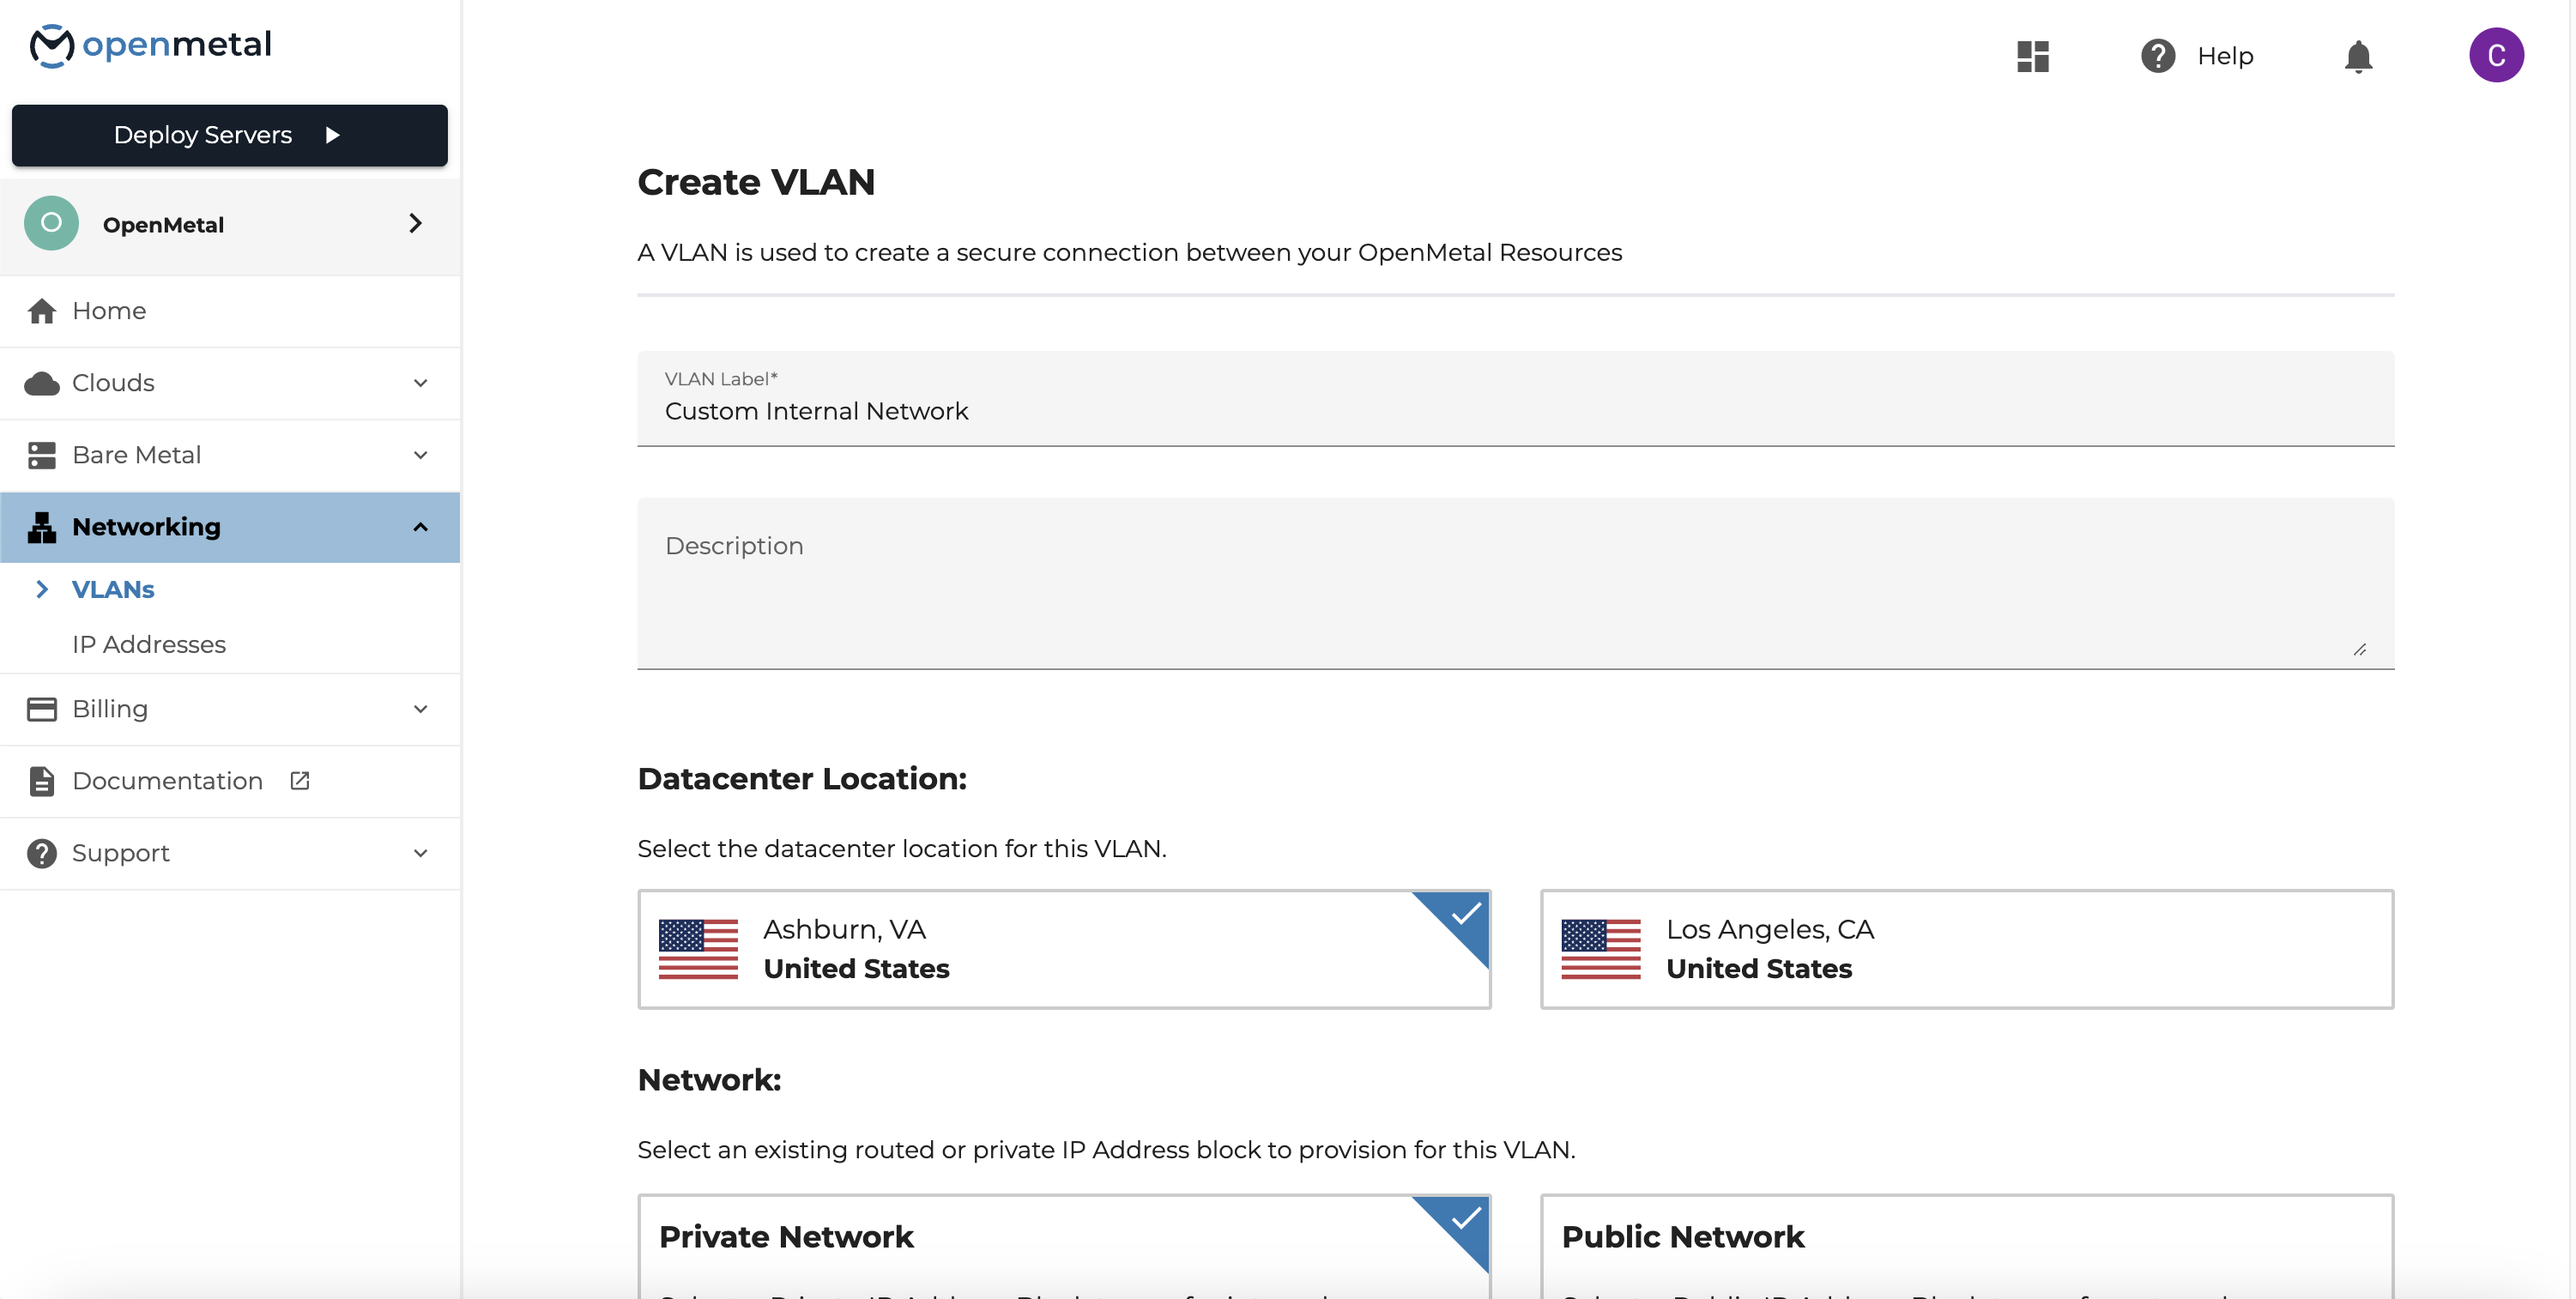This screenshot has height=1299, width=2576.
Task: Open IP Addresses page
Action: (149, 645)
